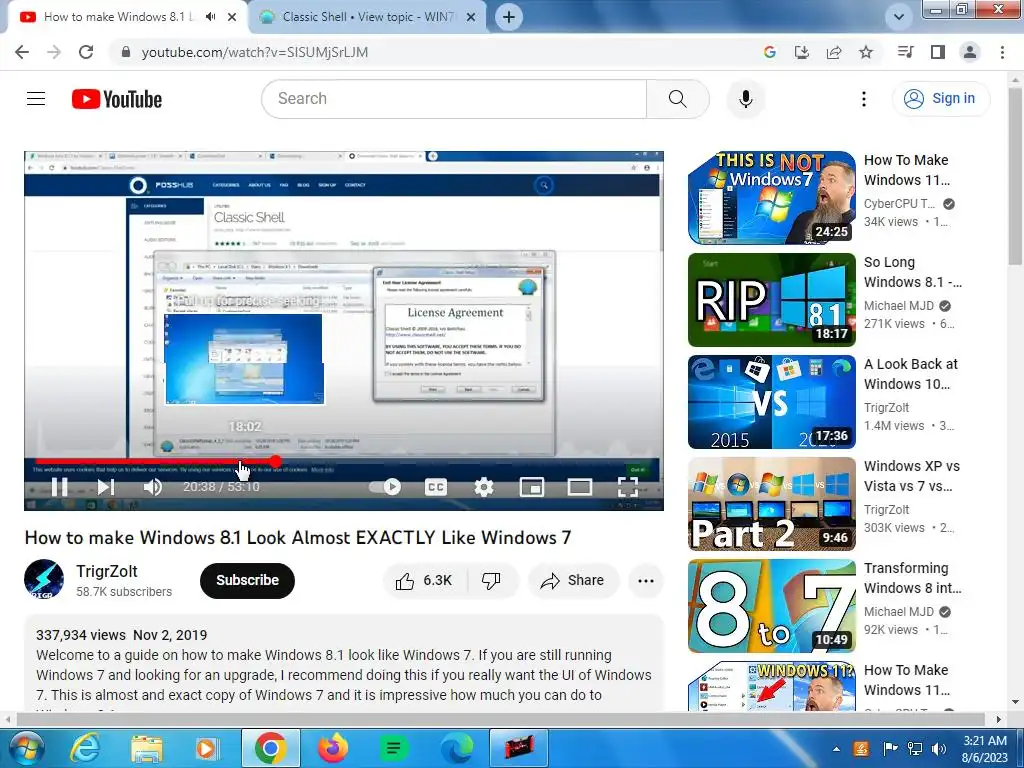Image resolution: width=1024 pixels, height=768 pixels.
Task: Open 'THIS IS NOT Windows 7' thumbnail
Action: coord(771,198)
